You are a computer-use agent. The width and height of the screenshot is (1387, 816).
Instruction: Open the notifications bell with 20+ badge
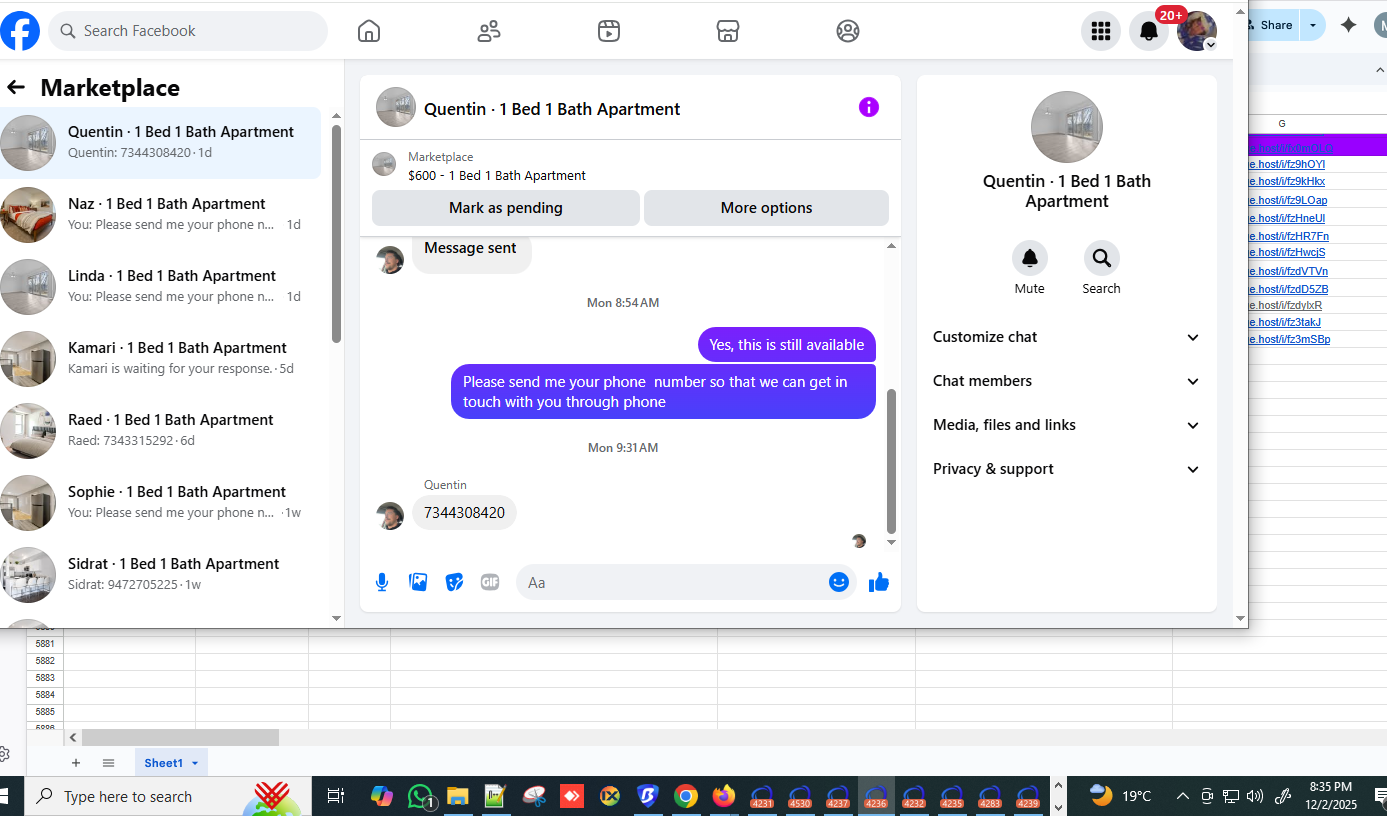1150,31
